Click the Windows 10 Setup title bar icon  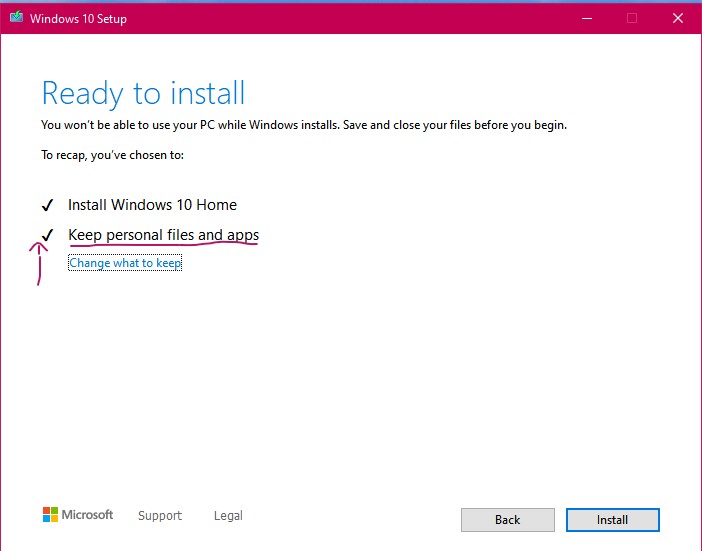point(17,17)
